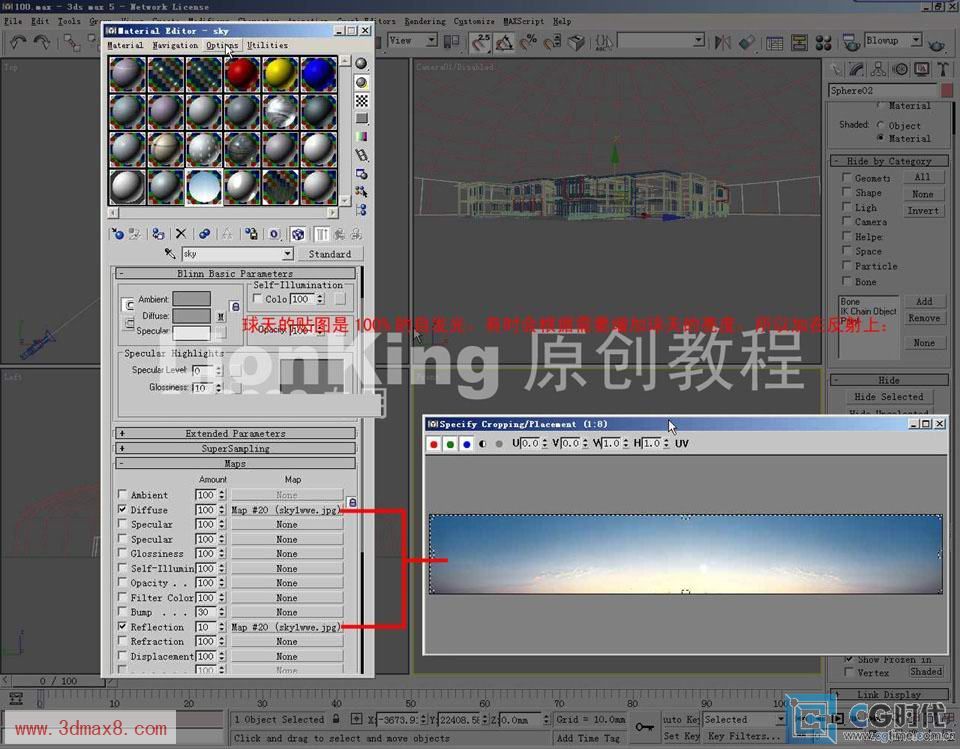Click Diffuse Map #20 skylwve.jpg button
The image size is (960, 749).
click(287, 510)
